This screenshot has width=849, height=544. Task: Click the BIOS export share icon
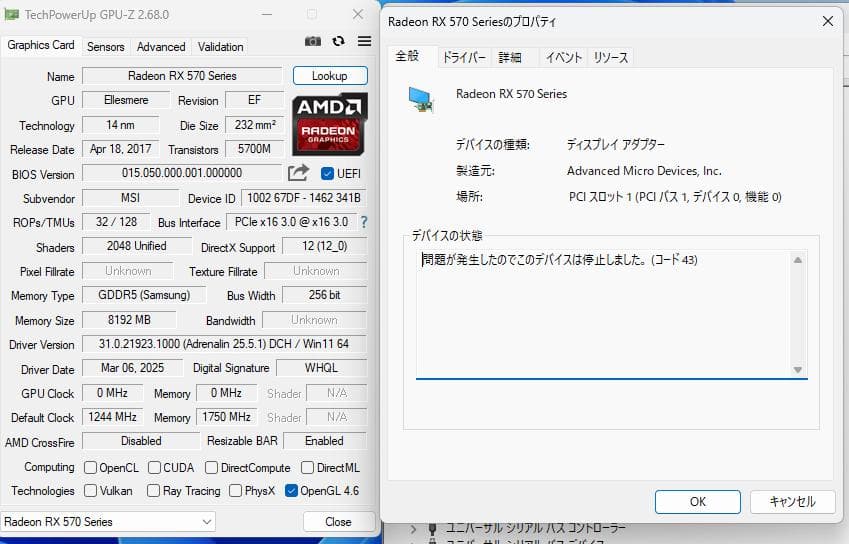298,173
